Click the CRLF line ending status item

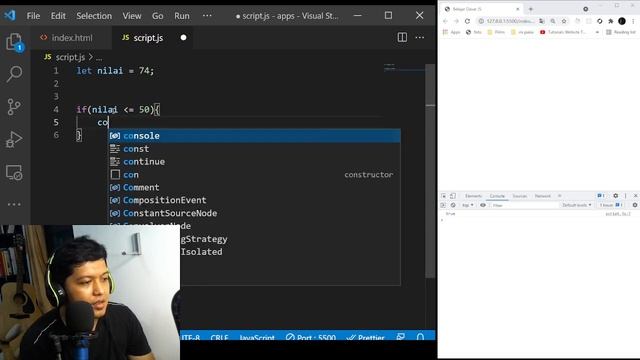[x=219, y=337]
